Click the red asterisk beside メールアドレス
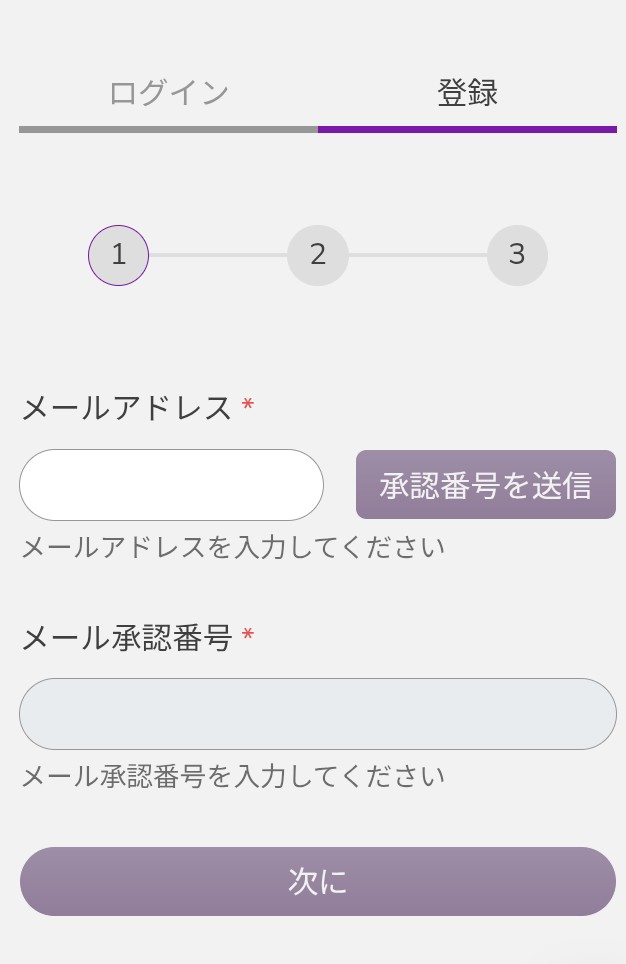Screen dimensions: 626x964 coord(248,406)
